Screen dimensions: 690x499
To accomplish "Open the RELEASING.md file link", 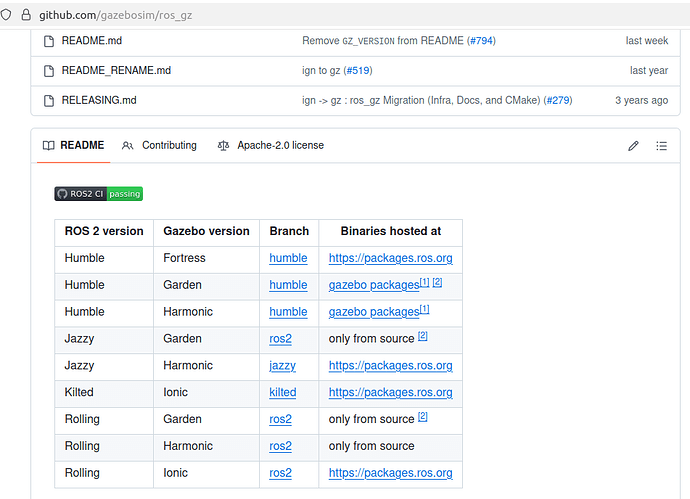I will coord(99,100).
